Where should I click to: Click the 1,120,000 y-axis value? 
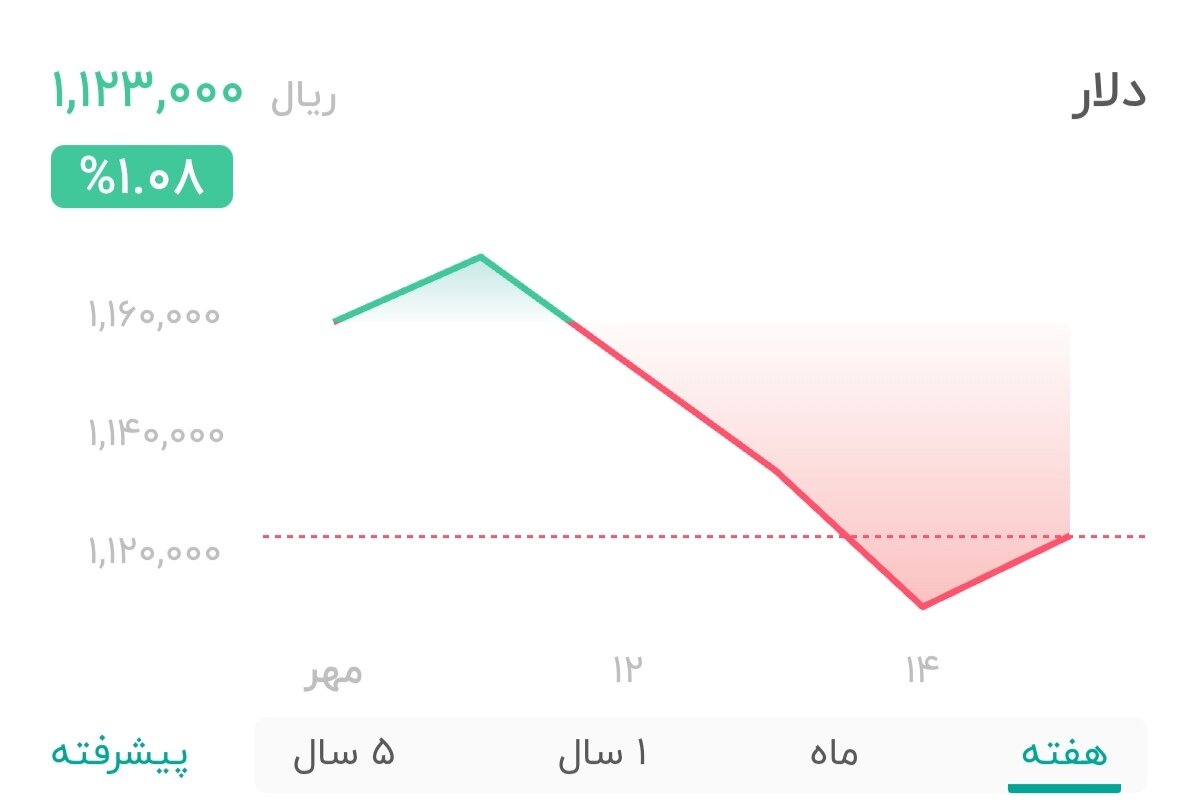coord(152,549)
